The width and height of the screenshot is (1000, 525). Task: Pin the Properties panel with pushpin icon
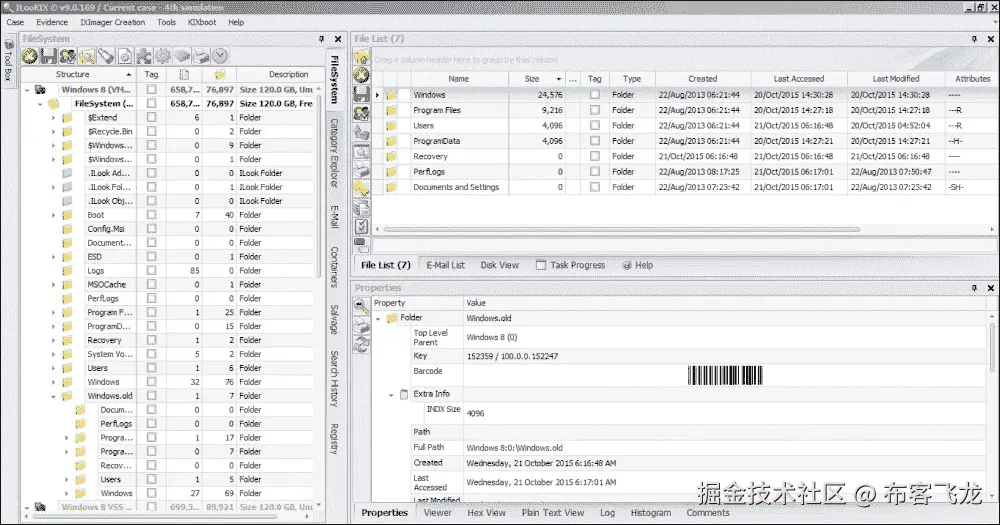click(974, 288)
